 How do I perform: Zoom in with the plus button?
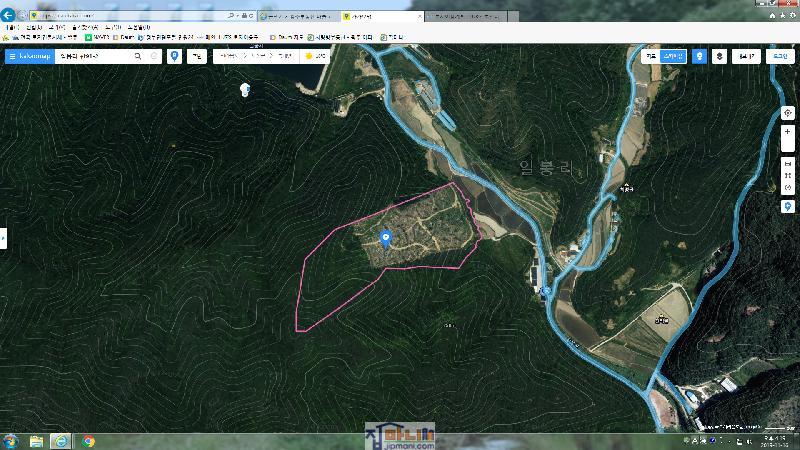tap(788, 132)
